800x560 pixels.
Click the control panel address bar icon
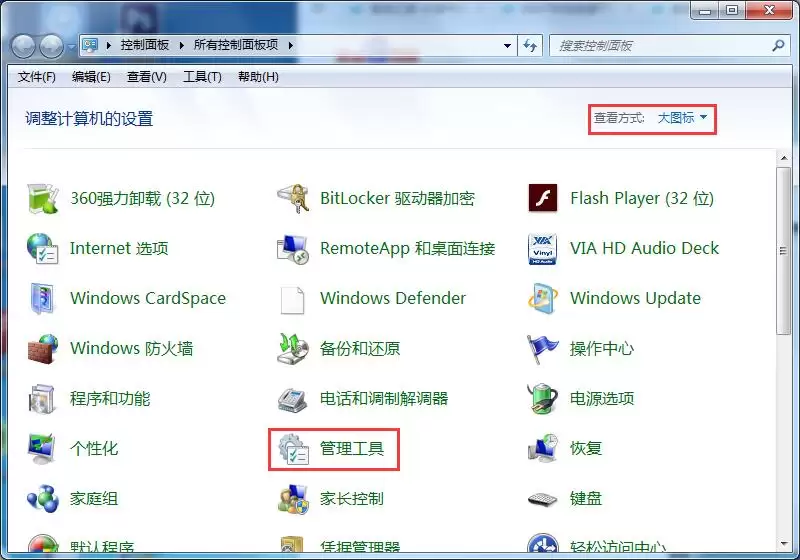pyautogui.click(x=90, y=45)
